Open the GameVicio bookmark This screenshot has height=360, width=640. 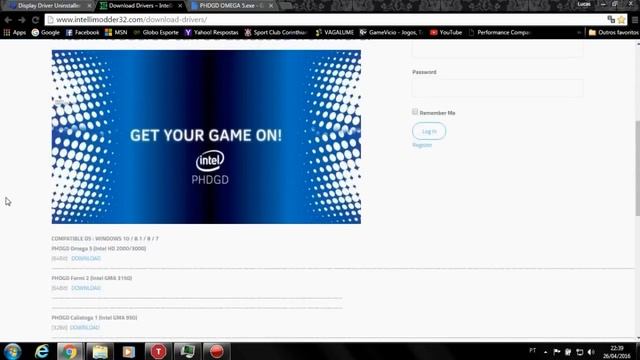tap(391, 32)
